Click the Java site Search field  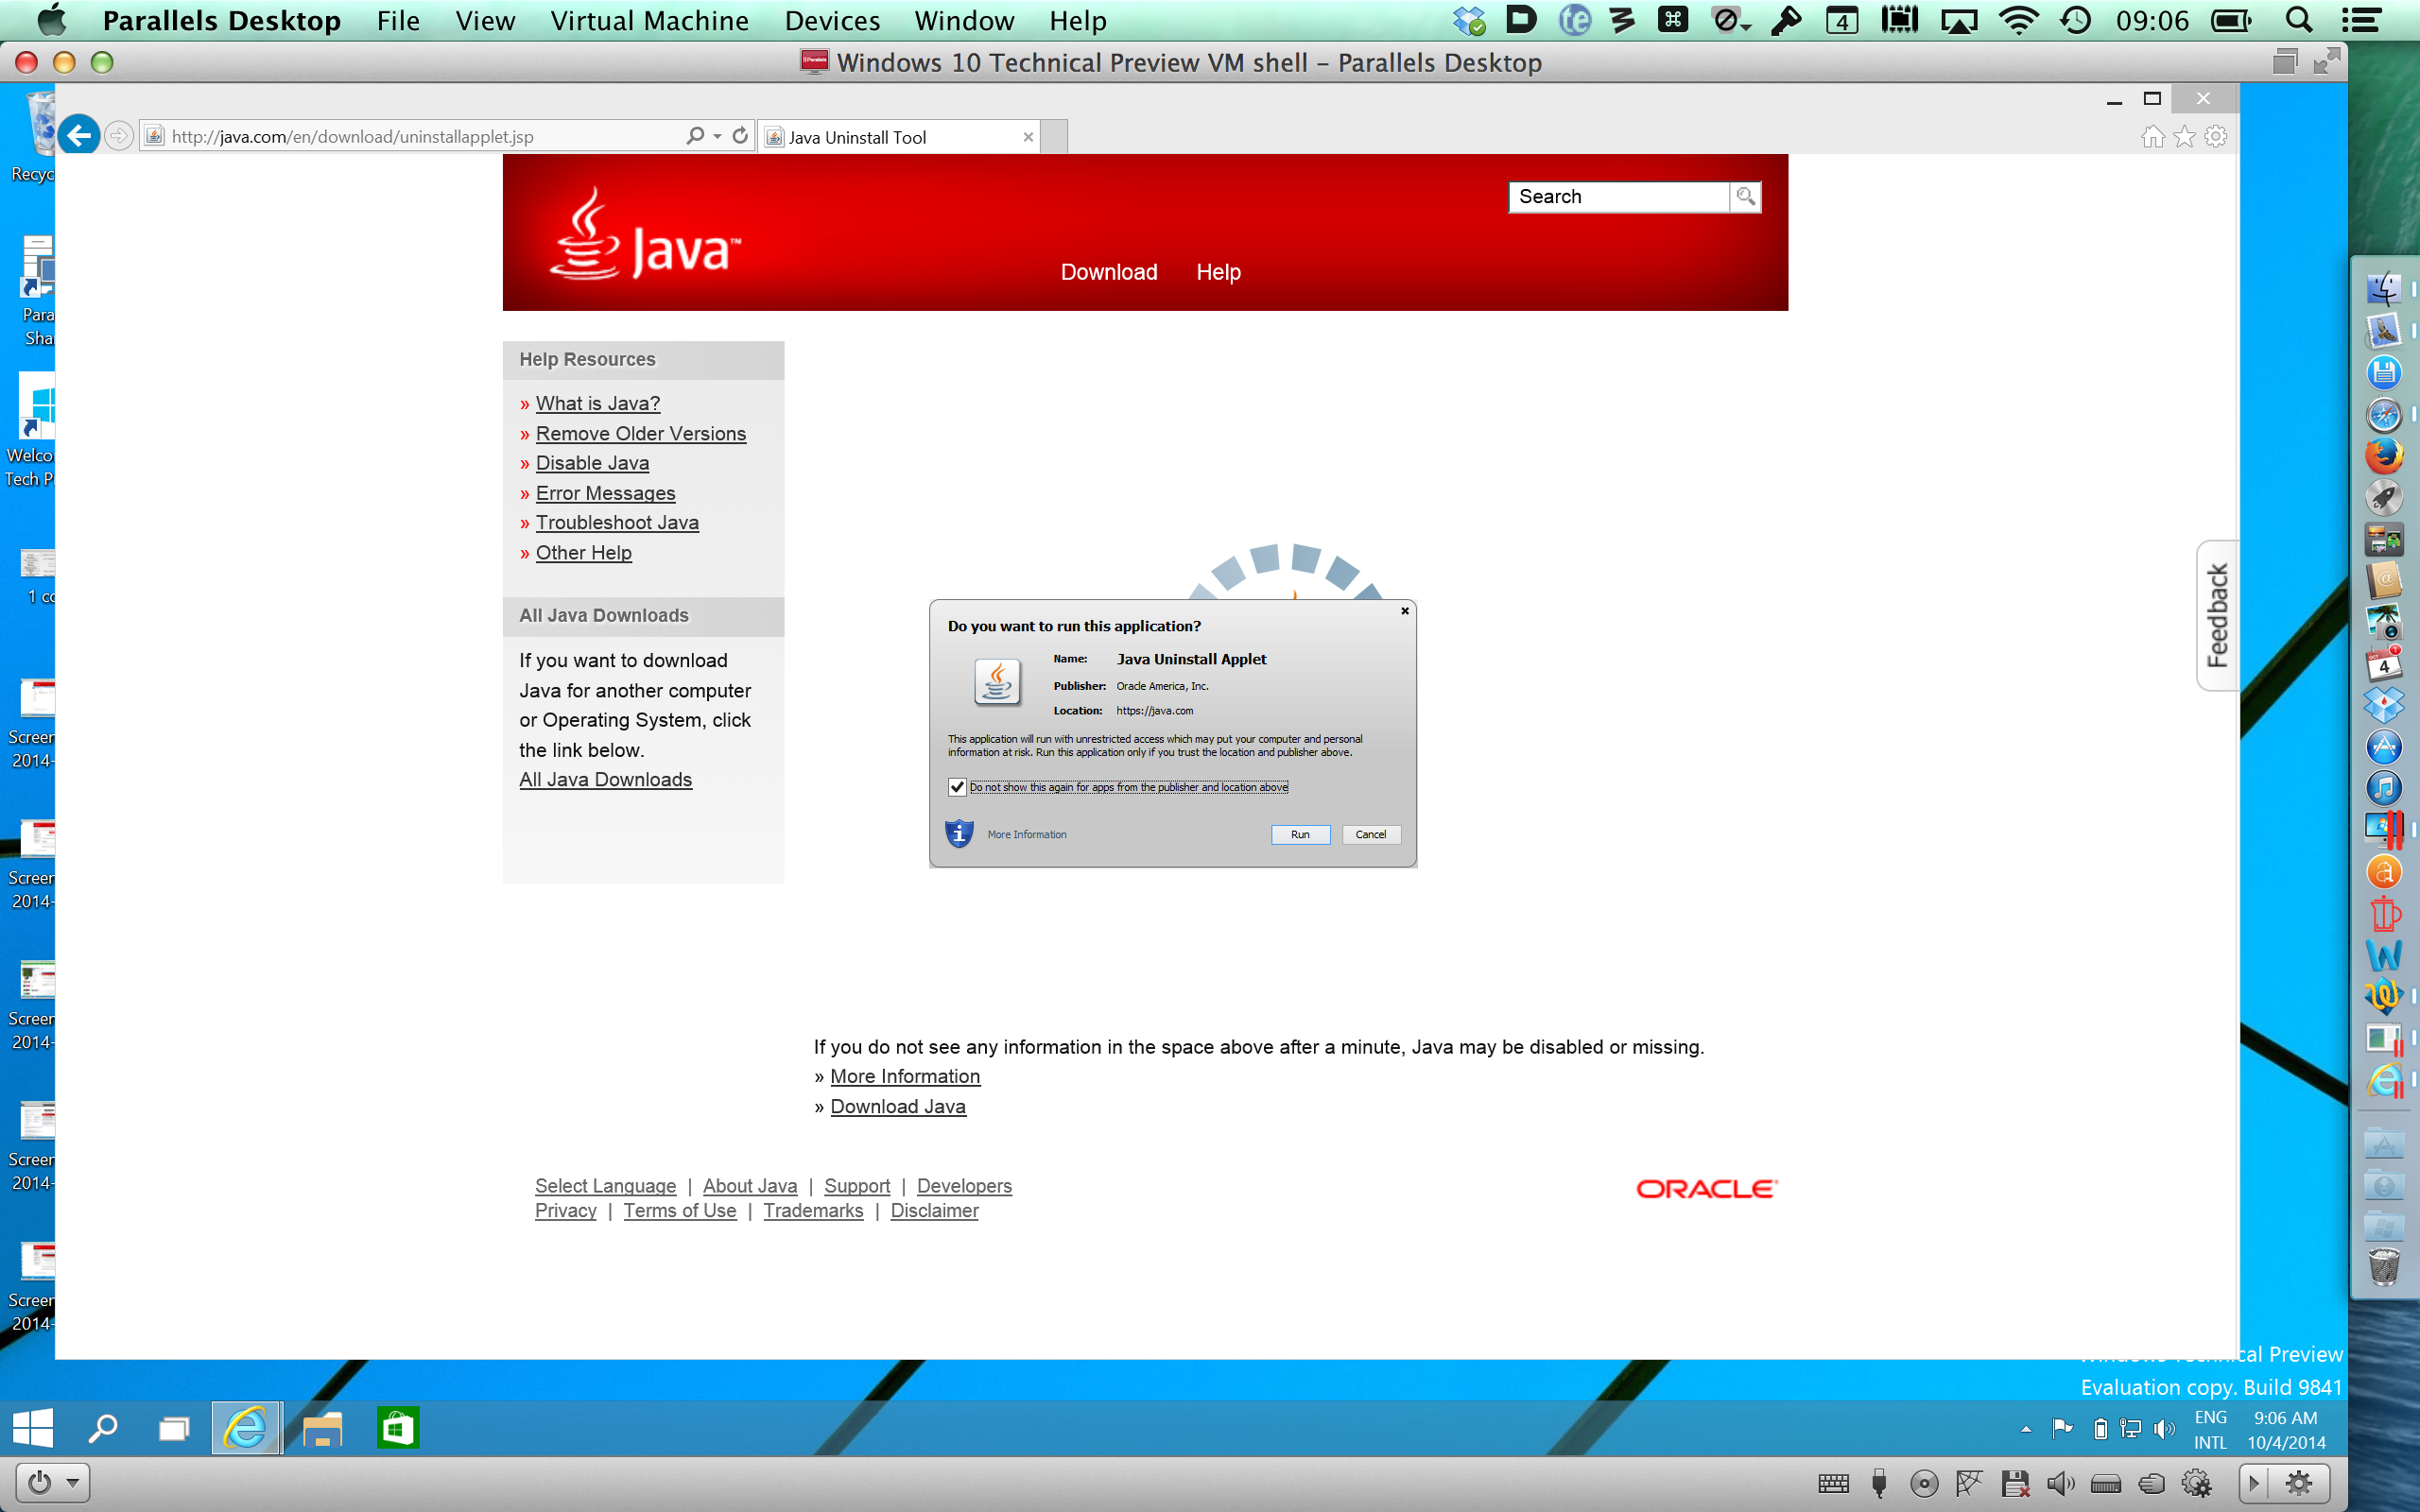coord(1618,196)
